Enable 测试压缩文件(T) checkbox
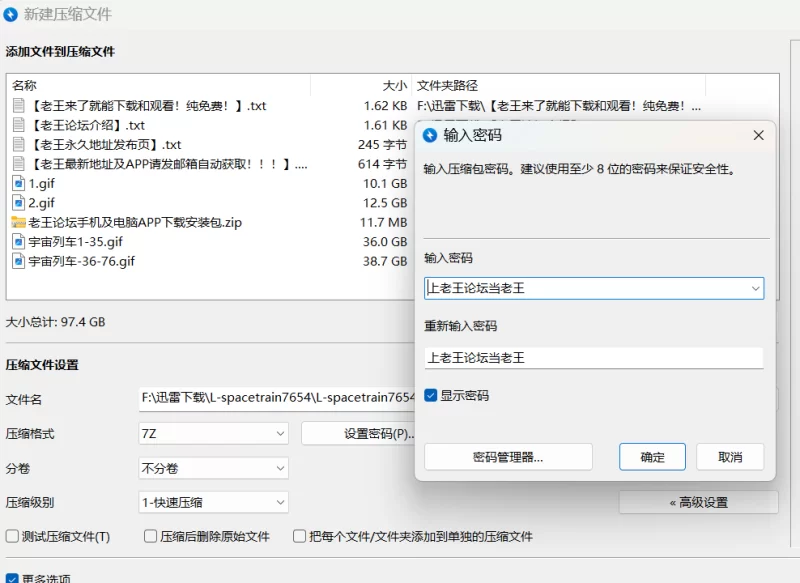Screen dimensions: 800x583 pos(13,536)
